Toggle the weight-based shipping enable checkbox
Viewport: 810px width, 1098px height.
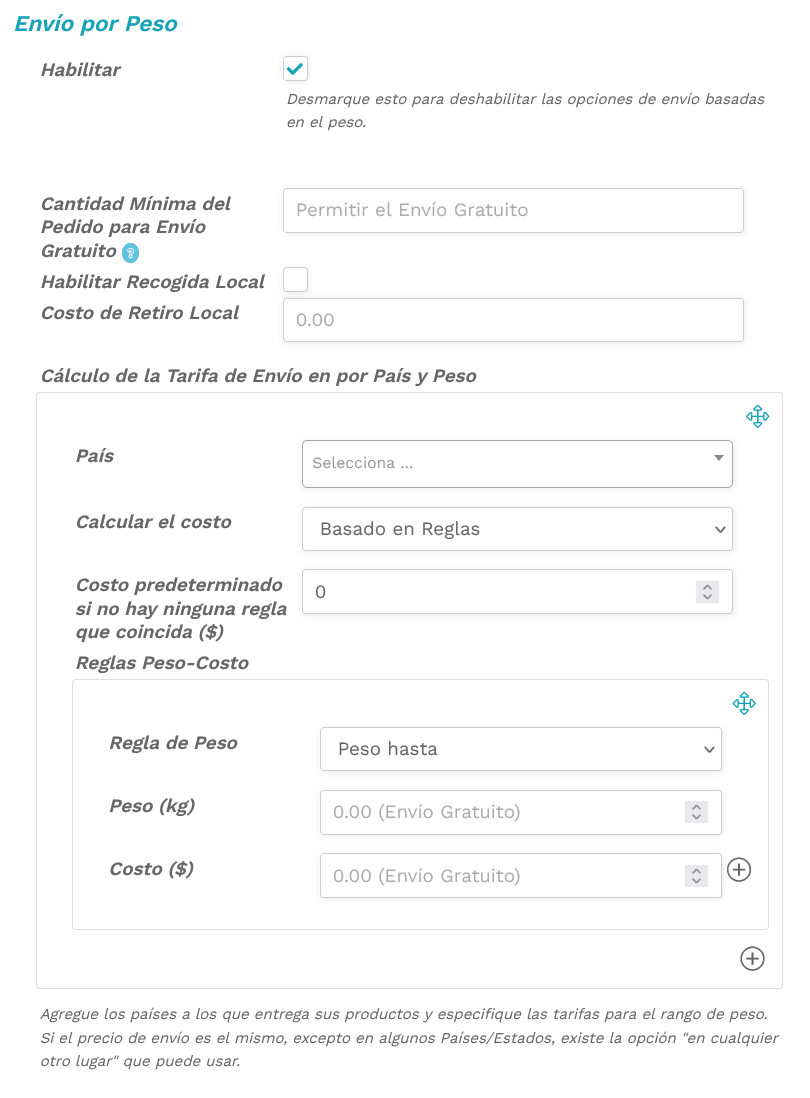click(x=296, y=69)
